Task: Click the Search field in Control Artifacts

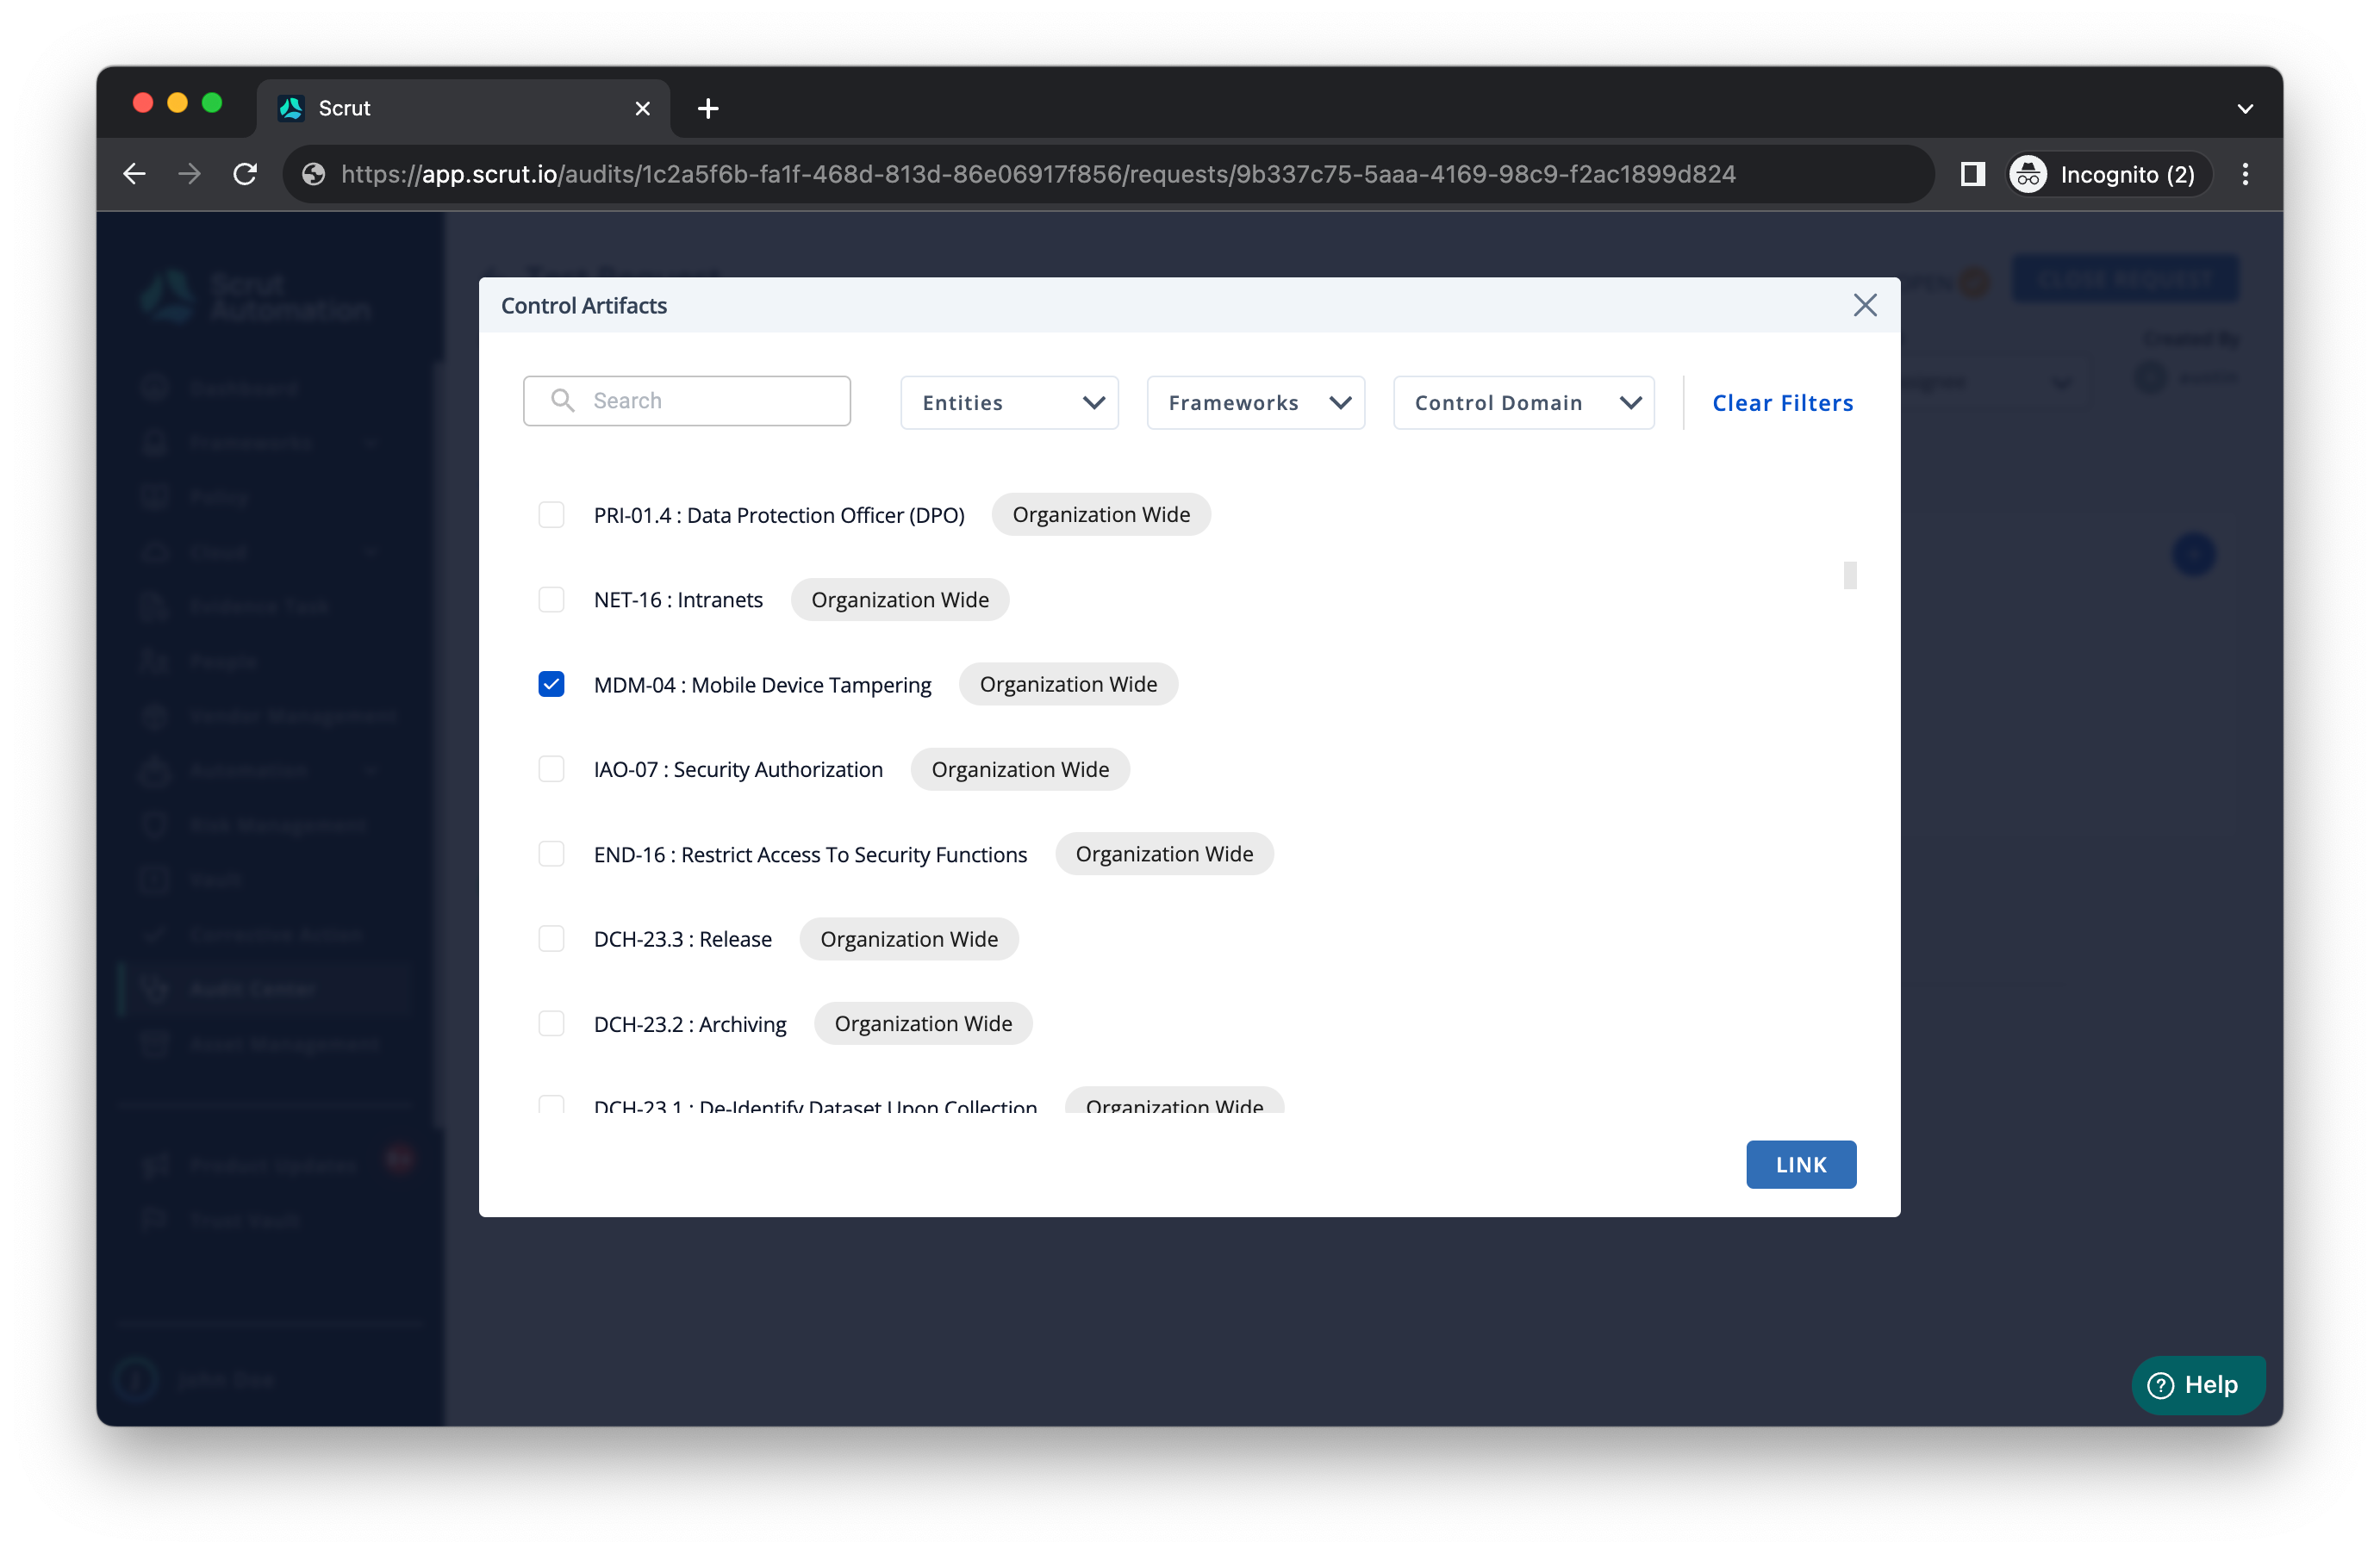Action: tap(687, 401)
